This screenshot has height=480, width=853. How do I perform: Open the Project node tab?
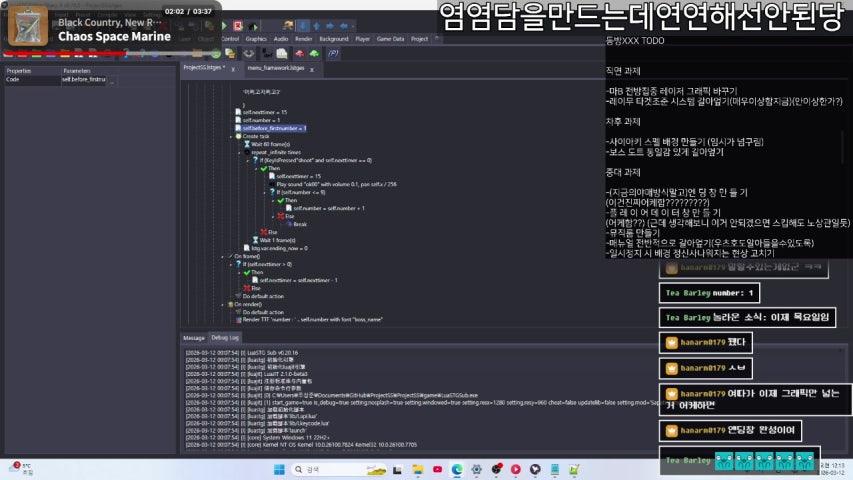(419, 39)
